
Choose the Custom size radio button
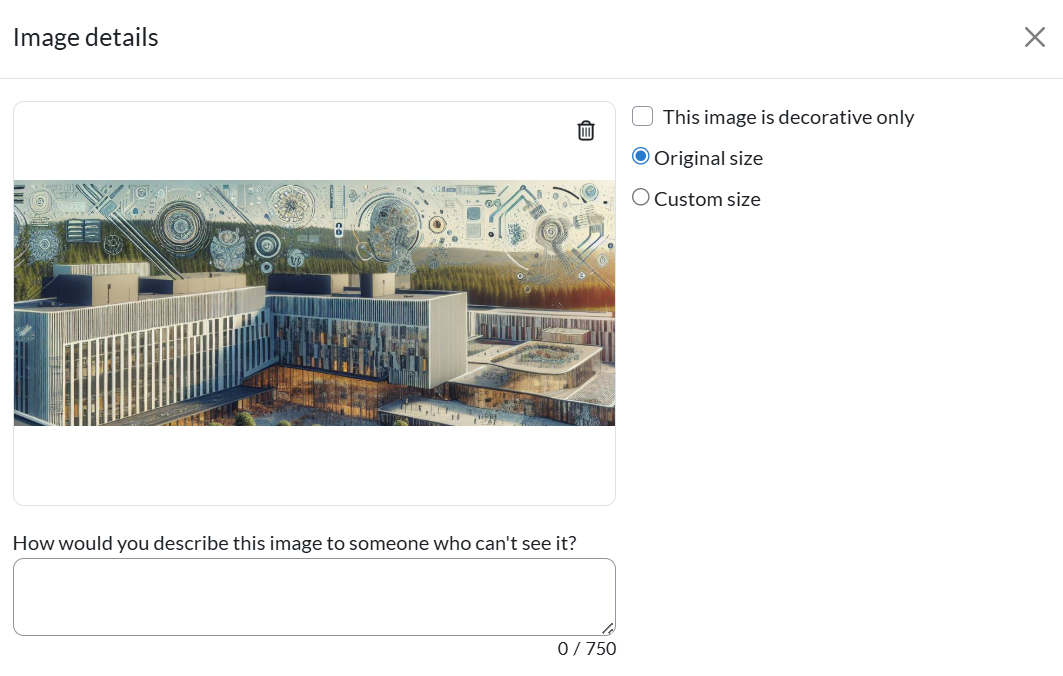point(641,198)
